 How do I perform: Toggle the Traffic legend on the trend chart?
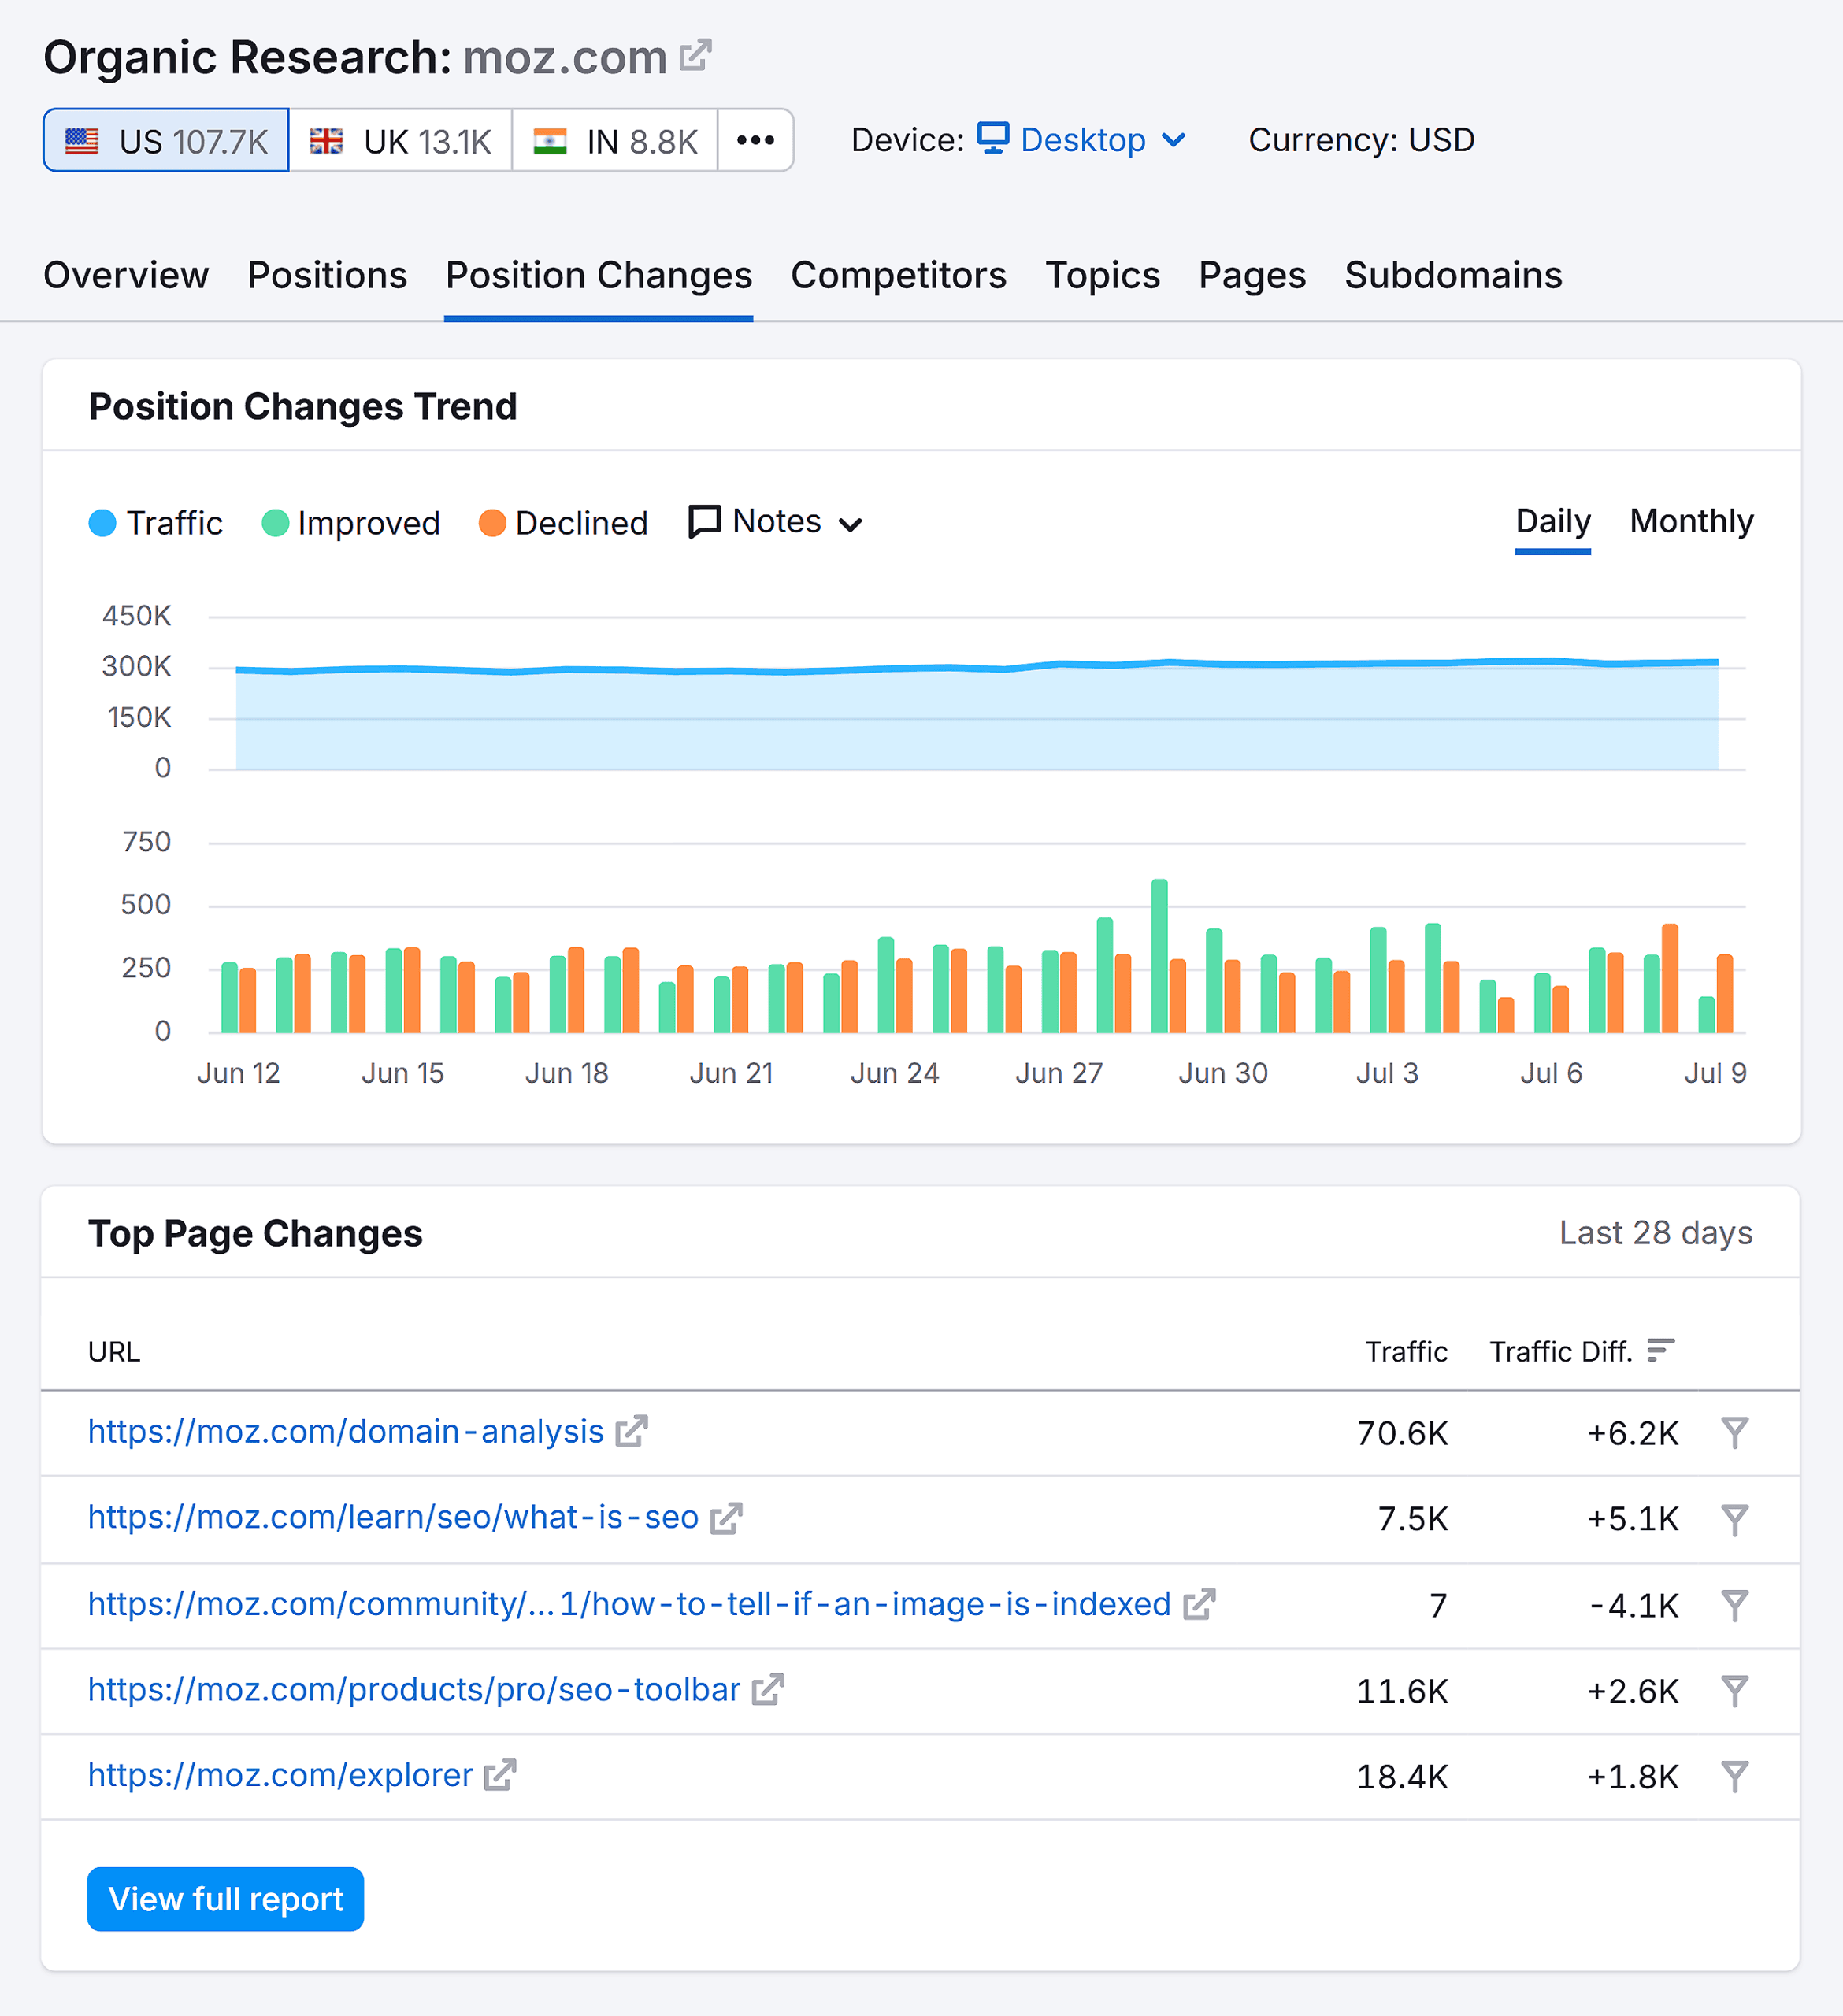[157, 522]
